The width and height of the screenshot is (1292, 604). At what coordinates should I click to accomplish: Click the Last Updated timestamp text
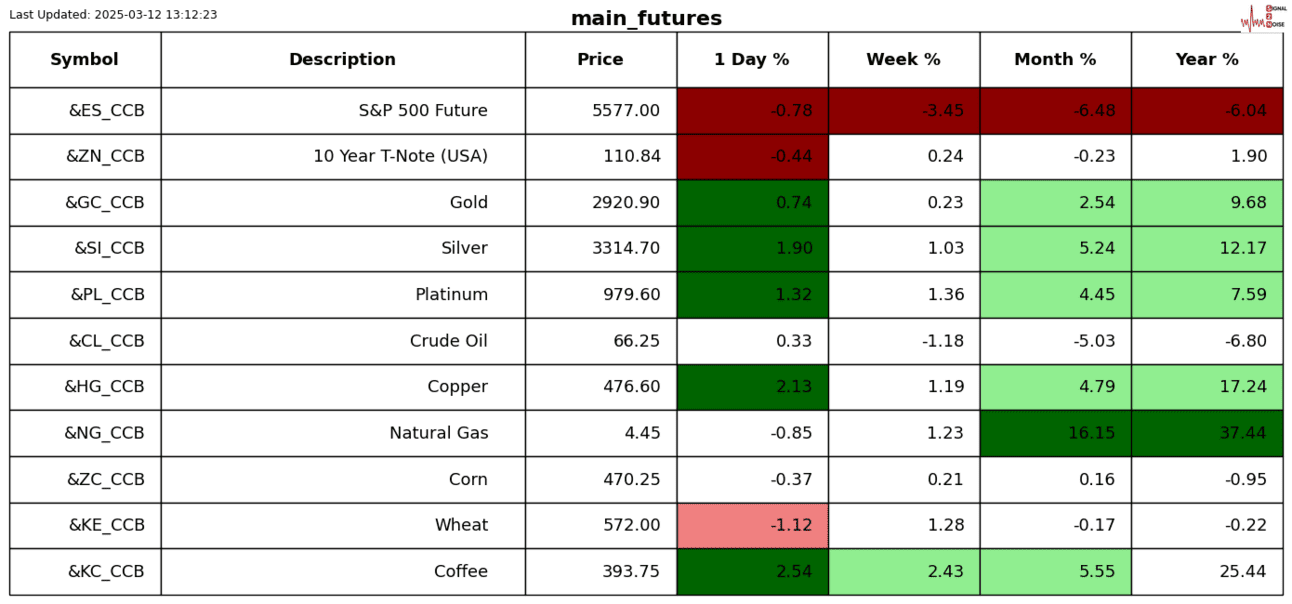click(x=113, y=15)
